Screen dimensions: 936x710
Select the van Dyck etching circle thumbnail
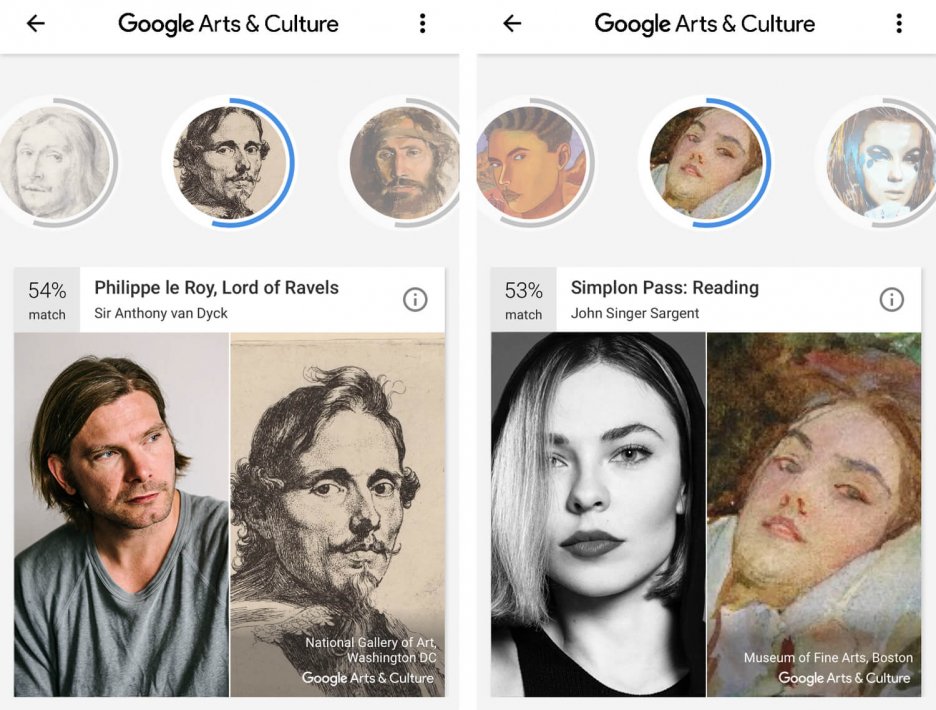[229, 162]
